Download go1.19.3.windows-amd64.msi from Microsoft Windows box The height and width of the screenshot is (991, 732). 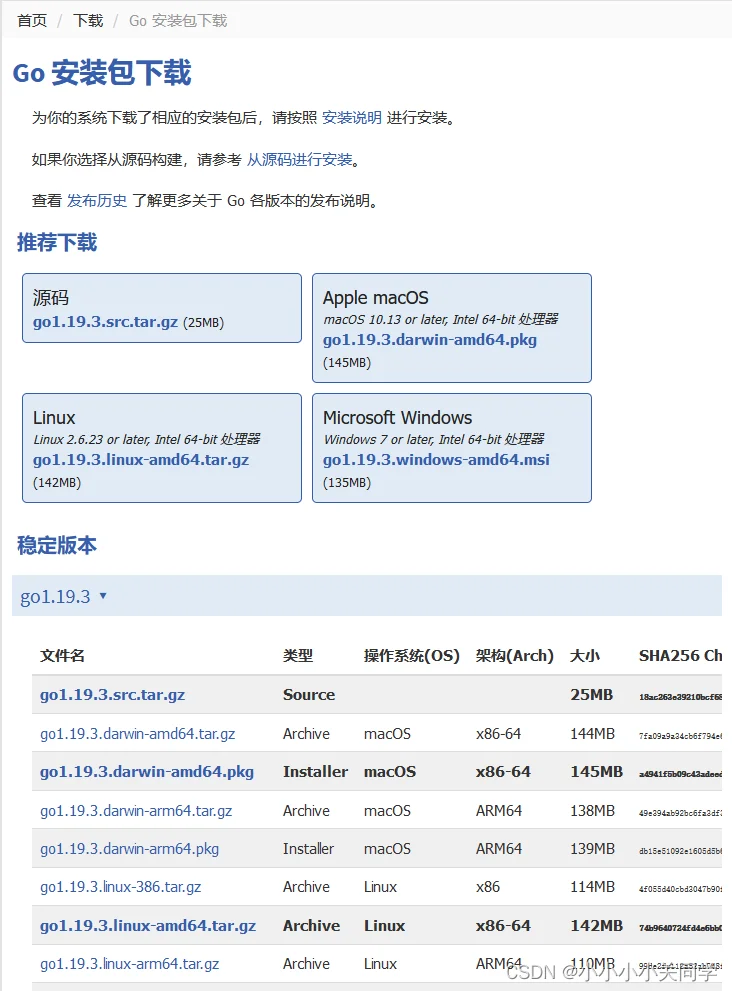pyautogui.click(x=436, y=459)
